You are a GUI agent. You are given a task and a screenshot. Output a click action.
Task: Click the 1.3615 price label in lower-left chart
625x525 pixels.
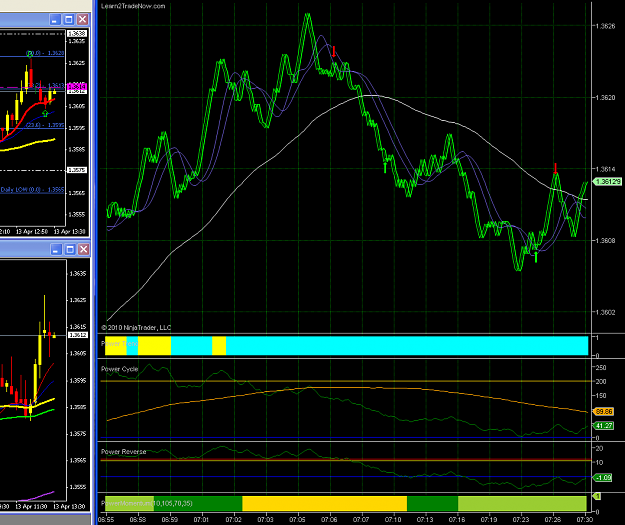(x=78, y=327)
